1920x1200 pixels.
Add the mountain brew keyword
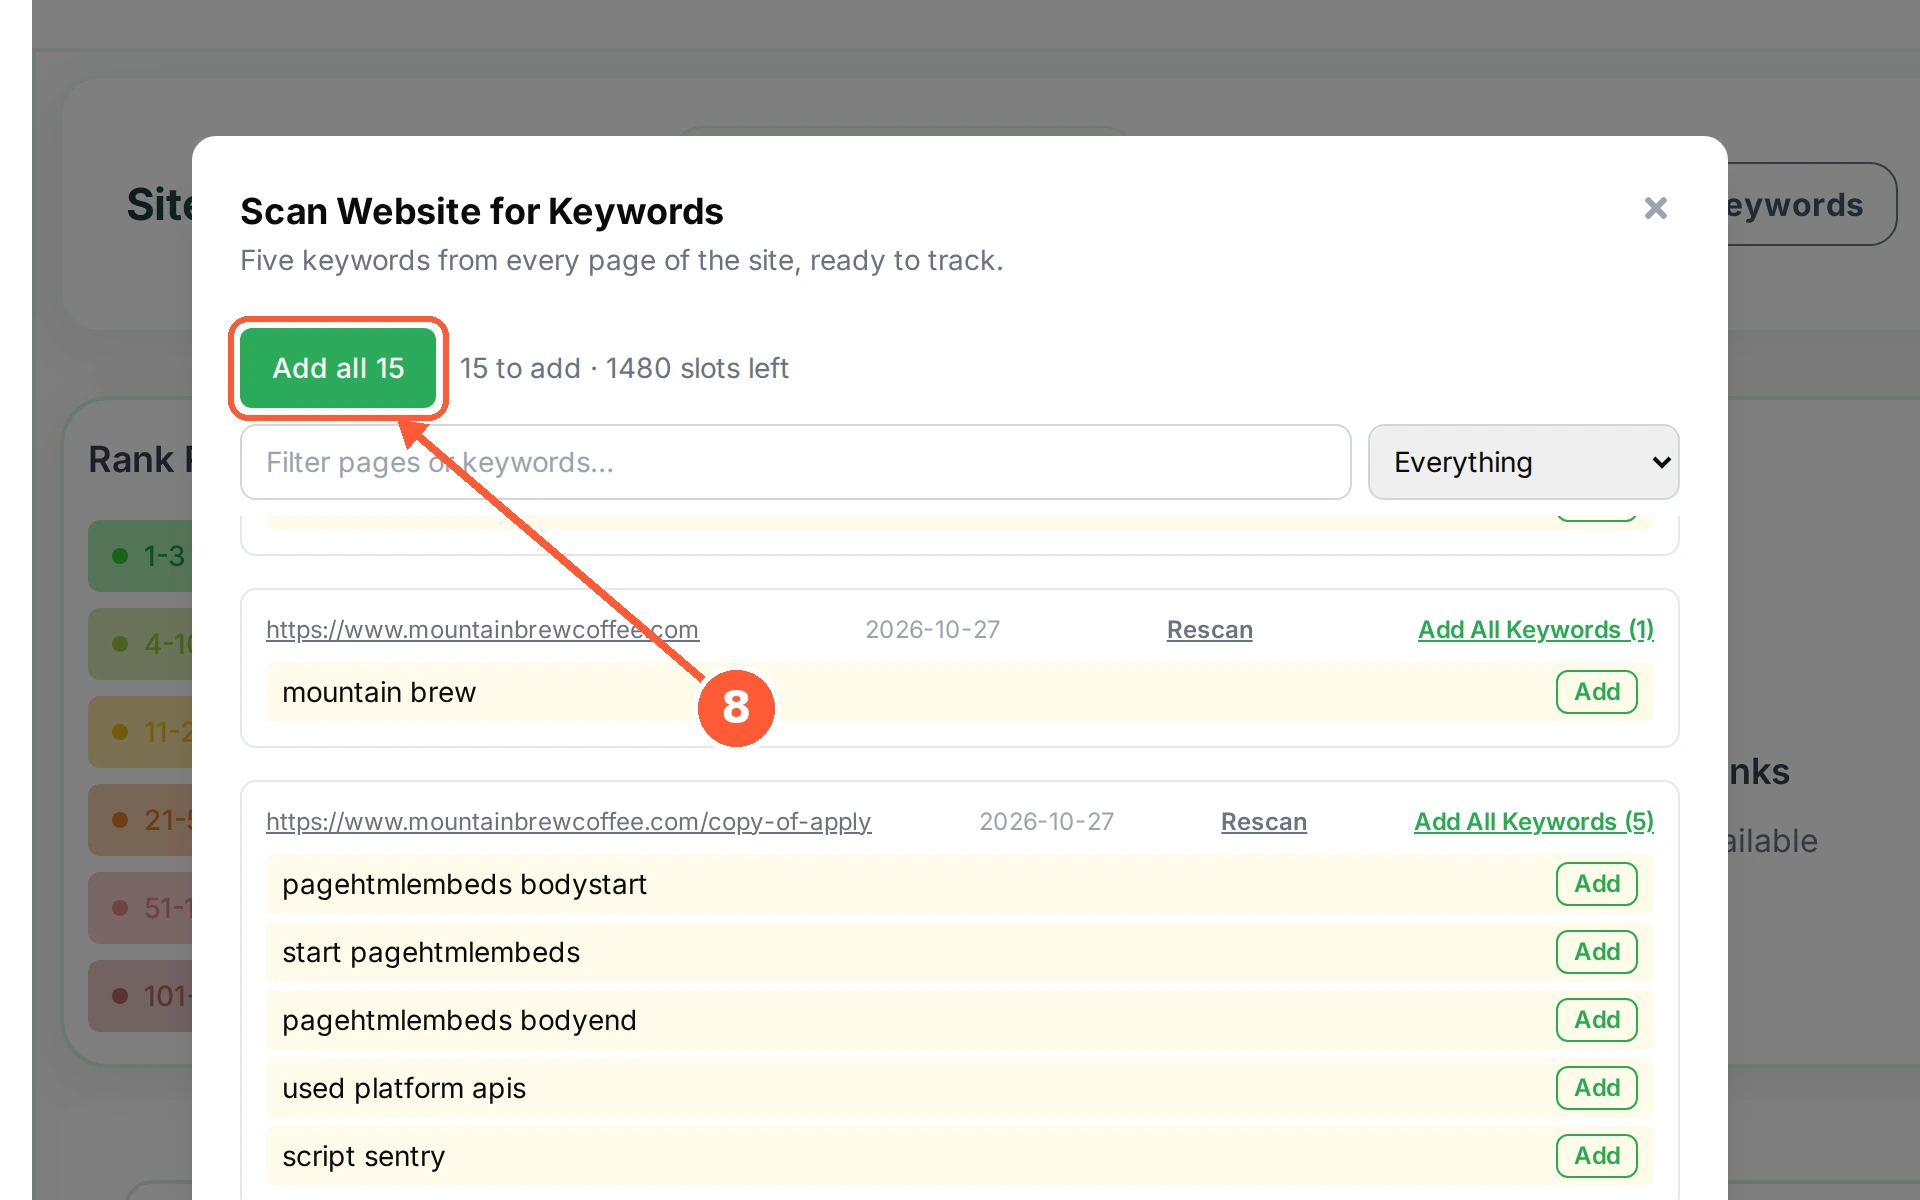click(1596, 692)
